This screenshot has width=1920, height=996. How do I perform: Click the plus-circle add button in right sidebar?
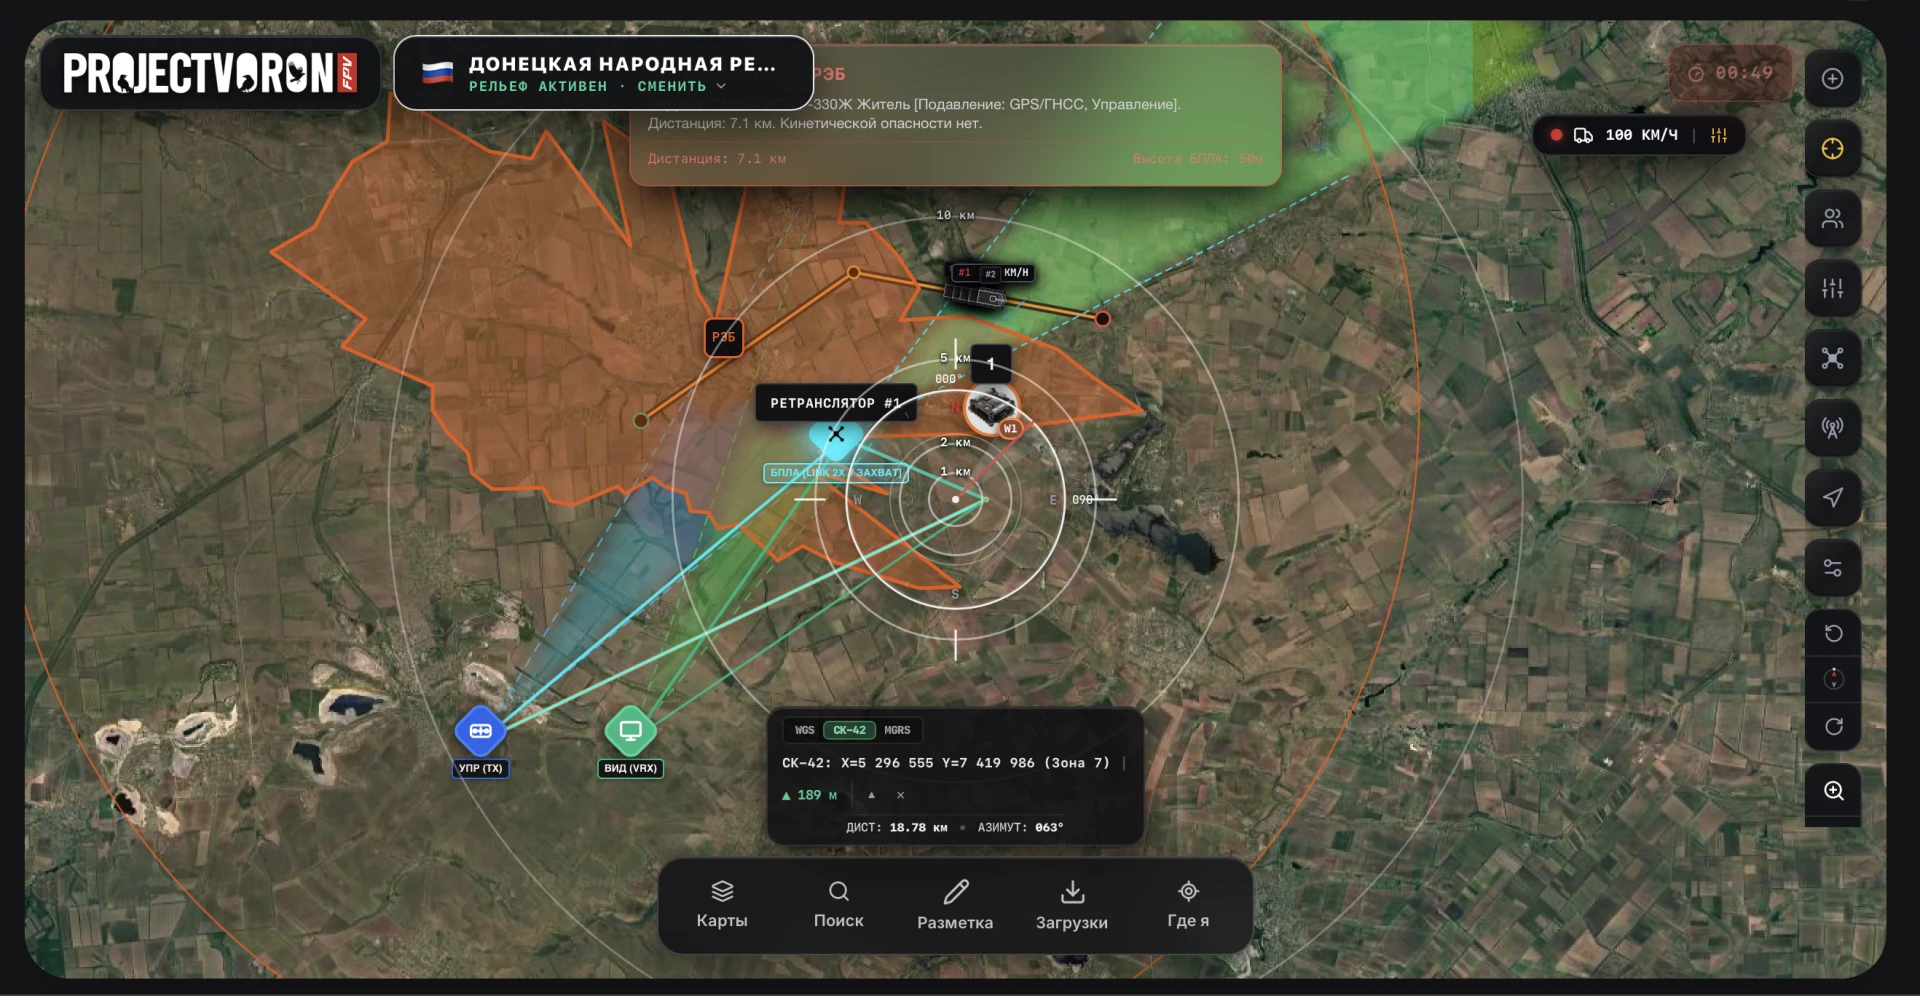1832,79
